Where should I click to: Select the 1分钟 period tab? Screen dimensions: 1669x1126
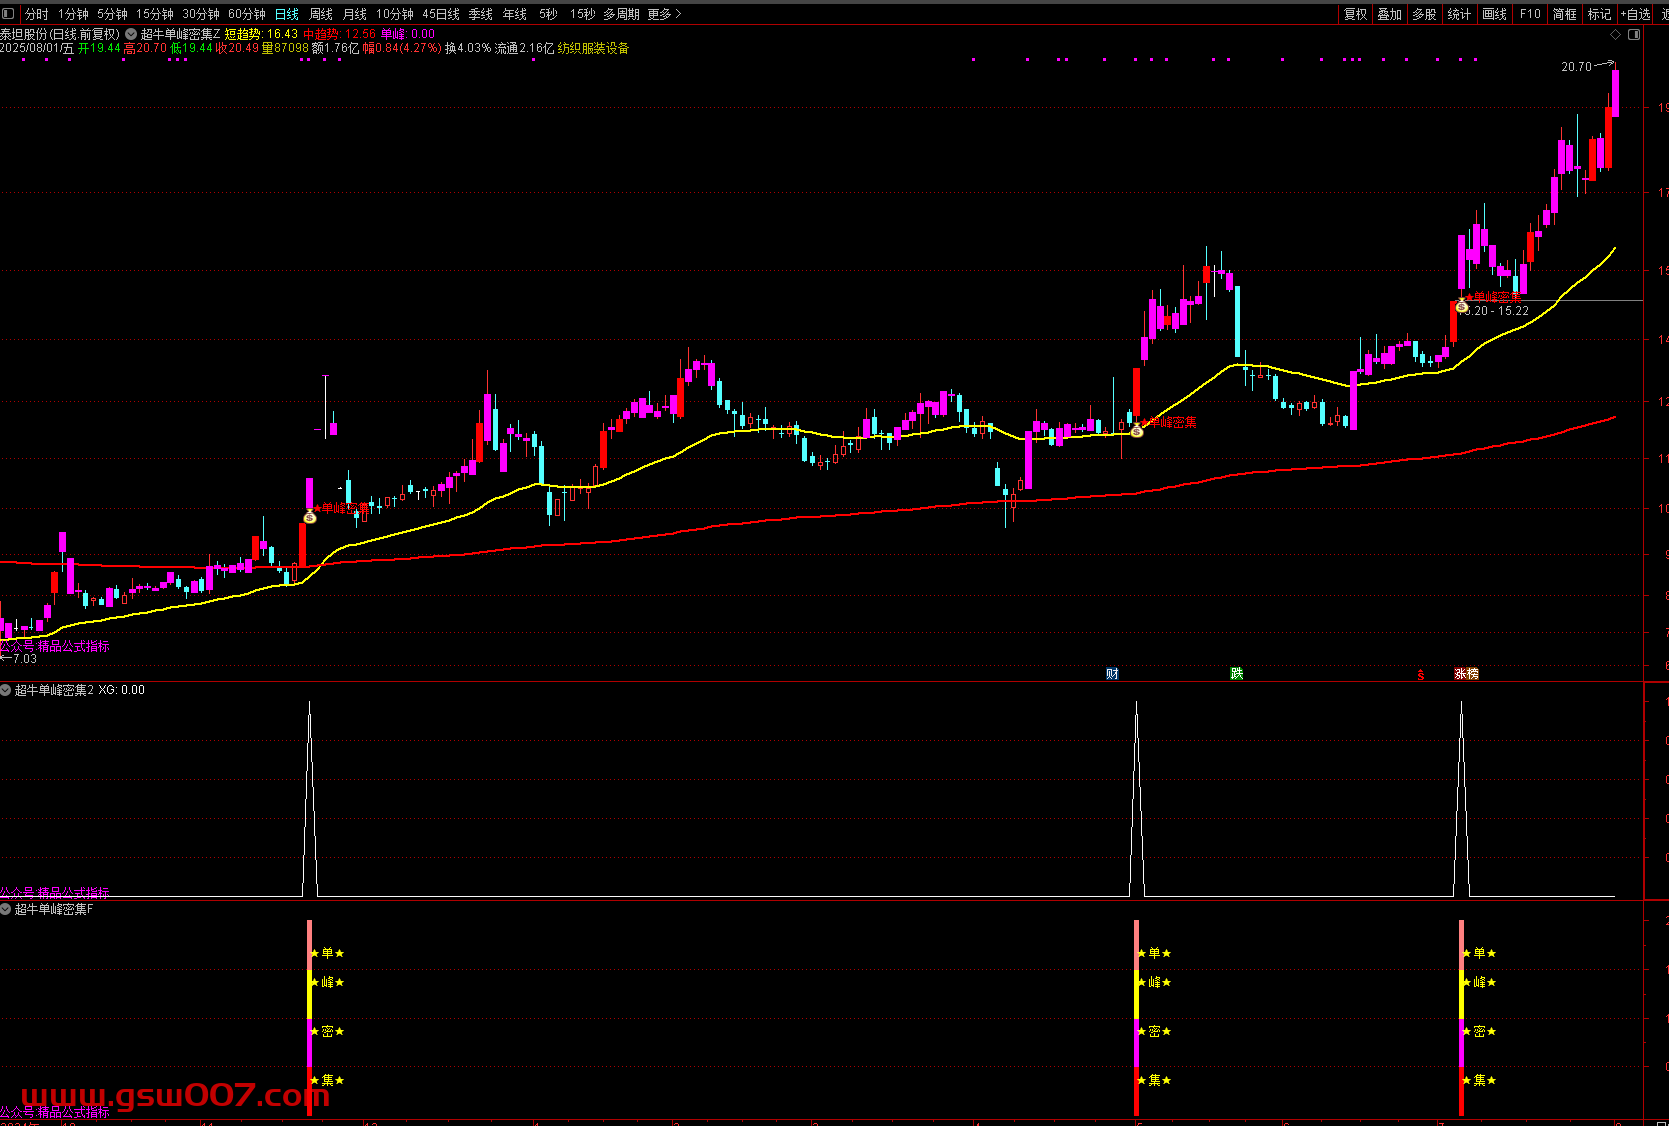[x=74, y=14]
